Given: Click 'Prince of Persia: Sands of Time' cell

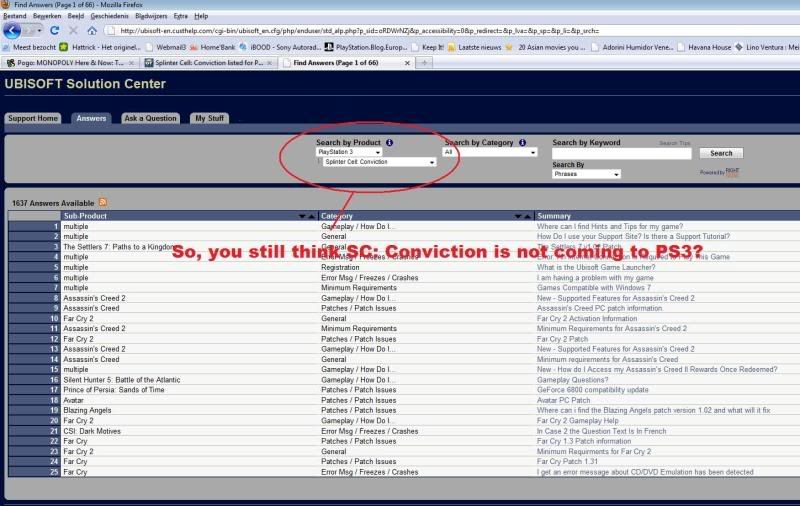Looking at the screenshot, I should click(x=114, y=390).
